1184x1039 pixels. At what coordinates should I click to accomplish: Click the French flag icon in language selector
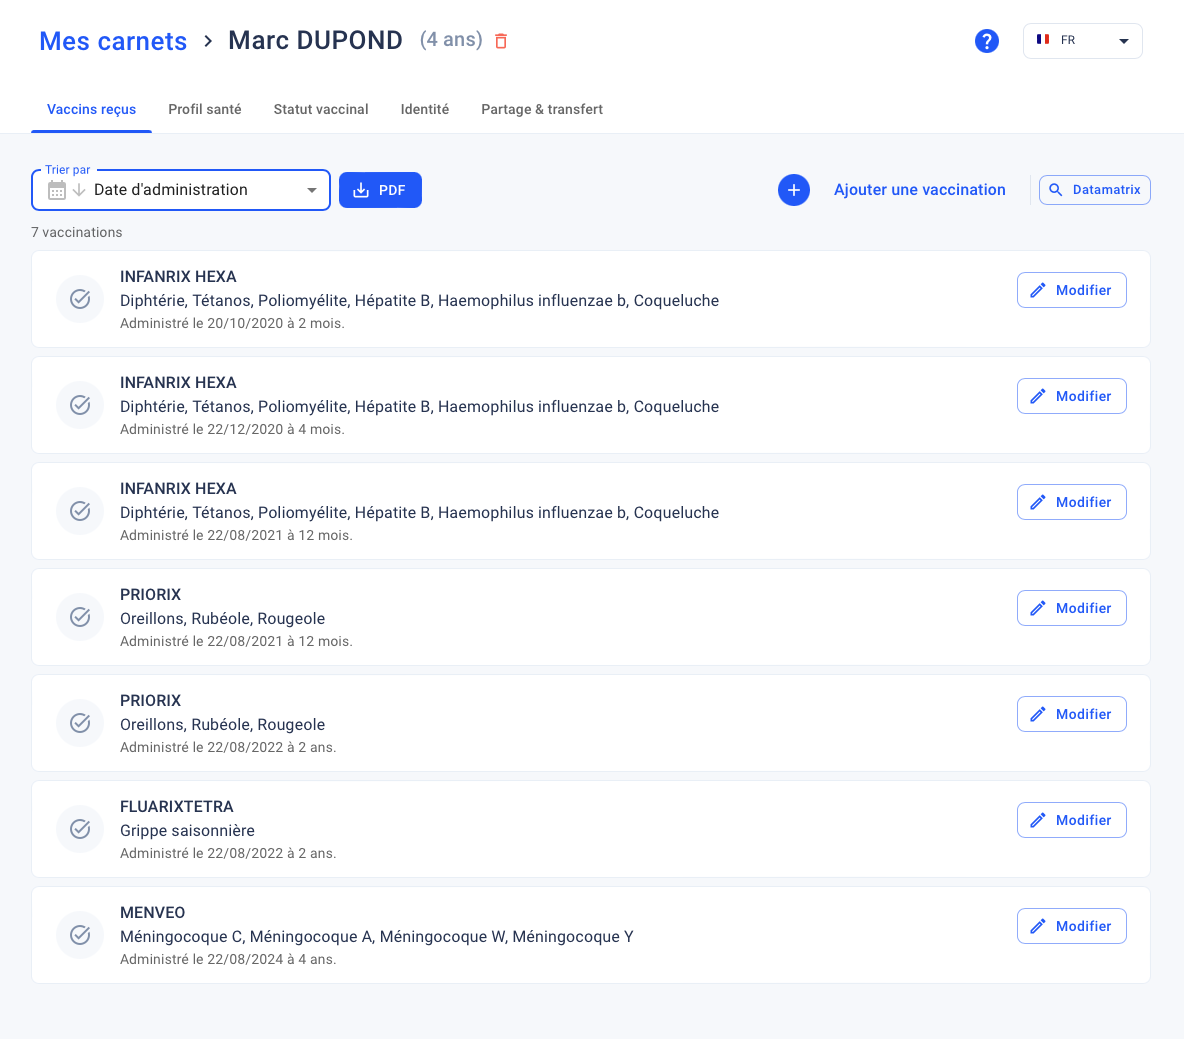(x=1043, y=39)
